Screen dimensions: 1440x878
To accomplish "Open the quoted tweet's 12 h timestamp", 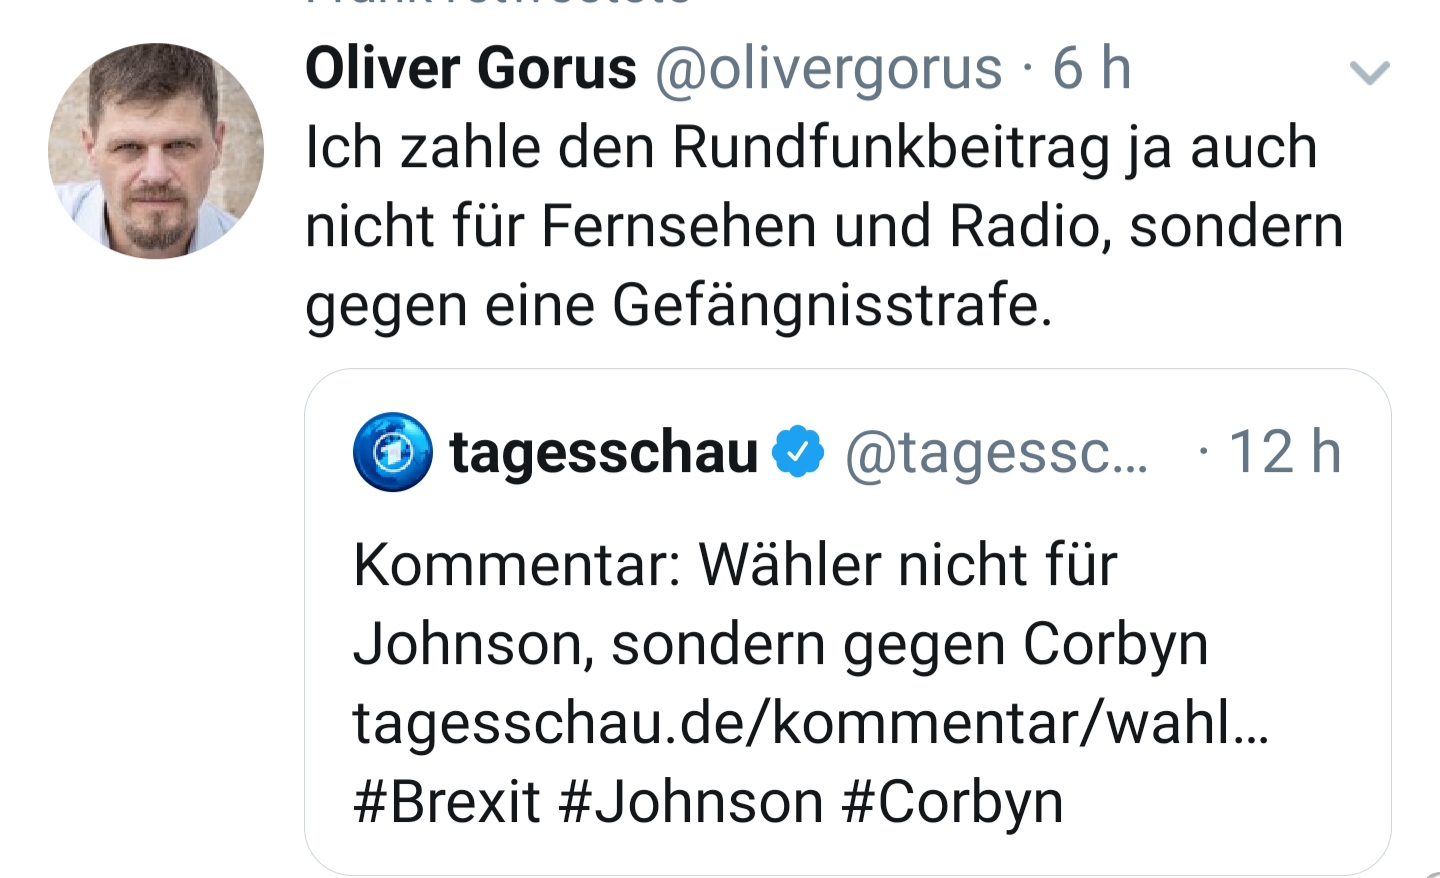I will (x=1284, y=452).
